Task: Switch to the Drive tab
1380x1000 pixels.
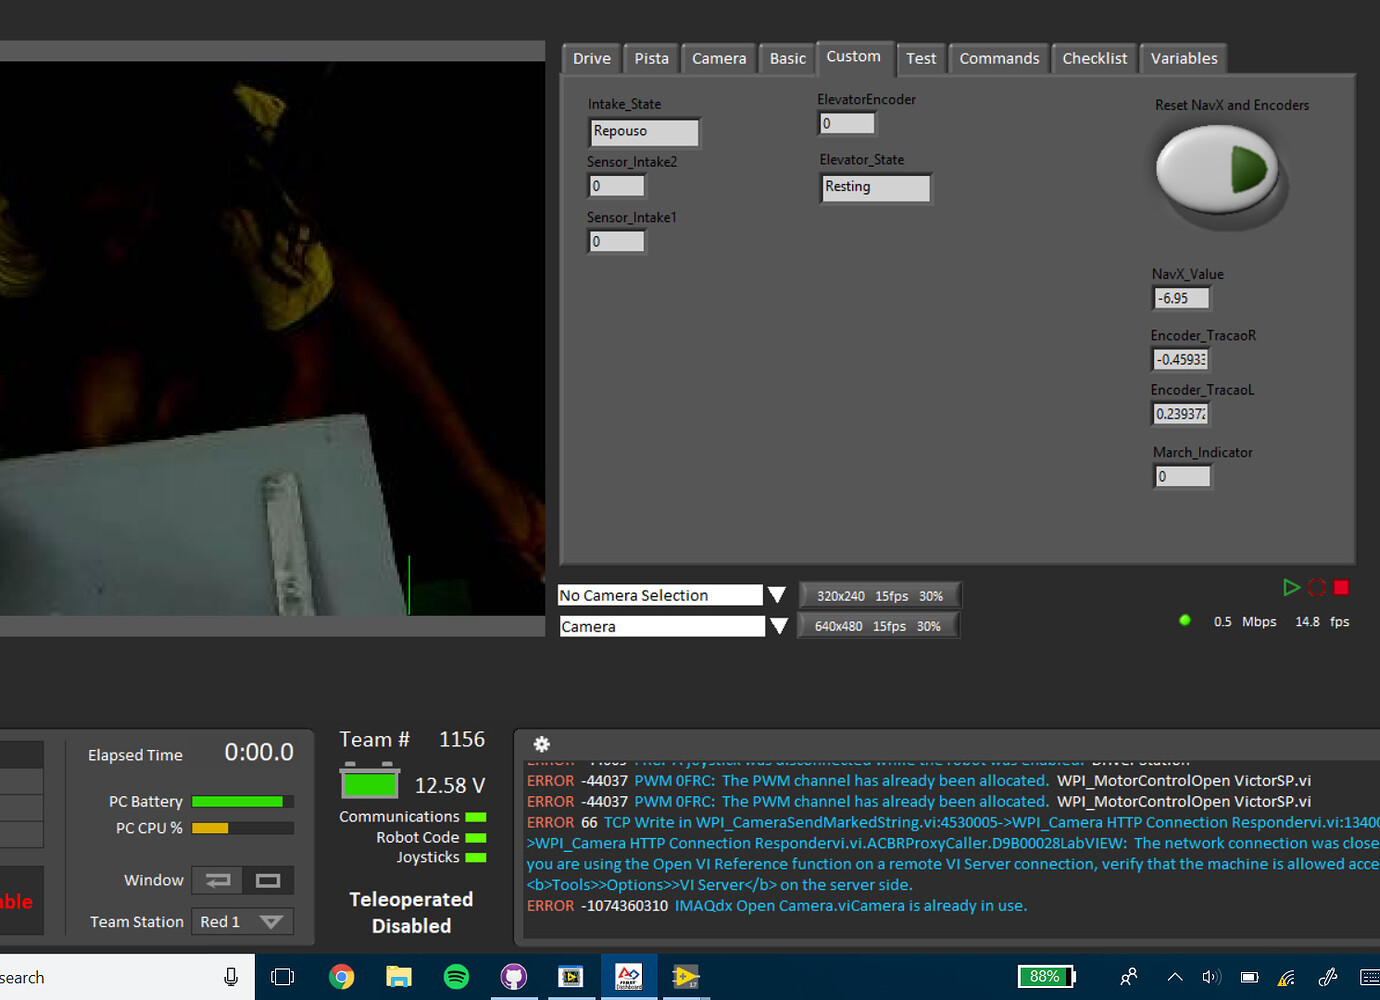Action: pos(590,58)
